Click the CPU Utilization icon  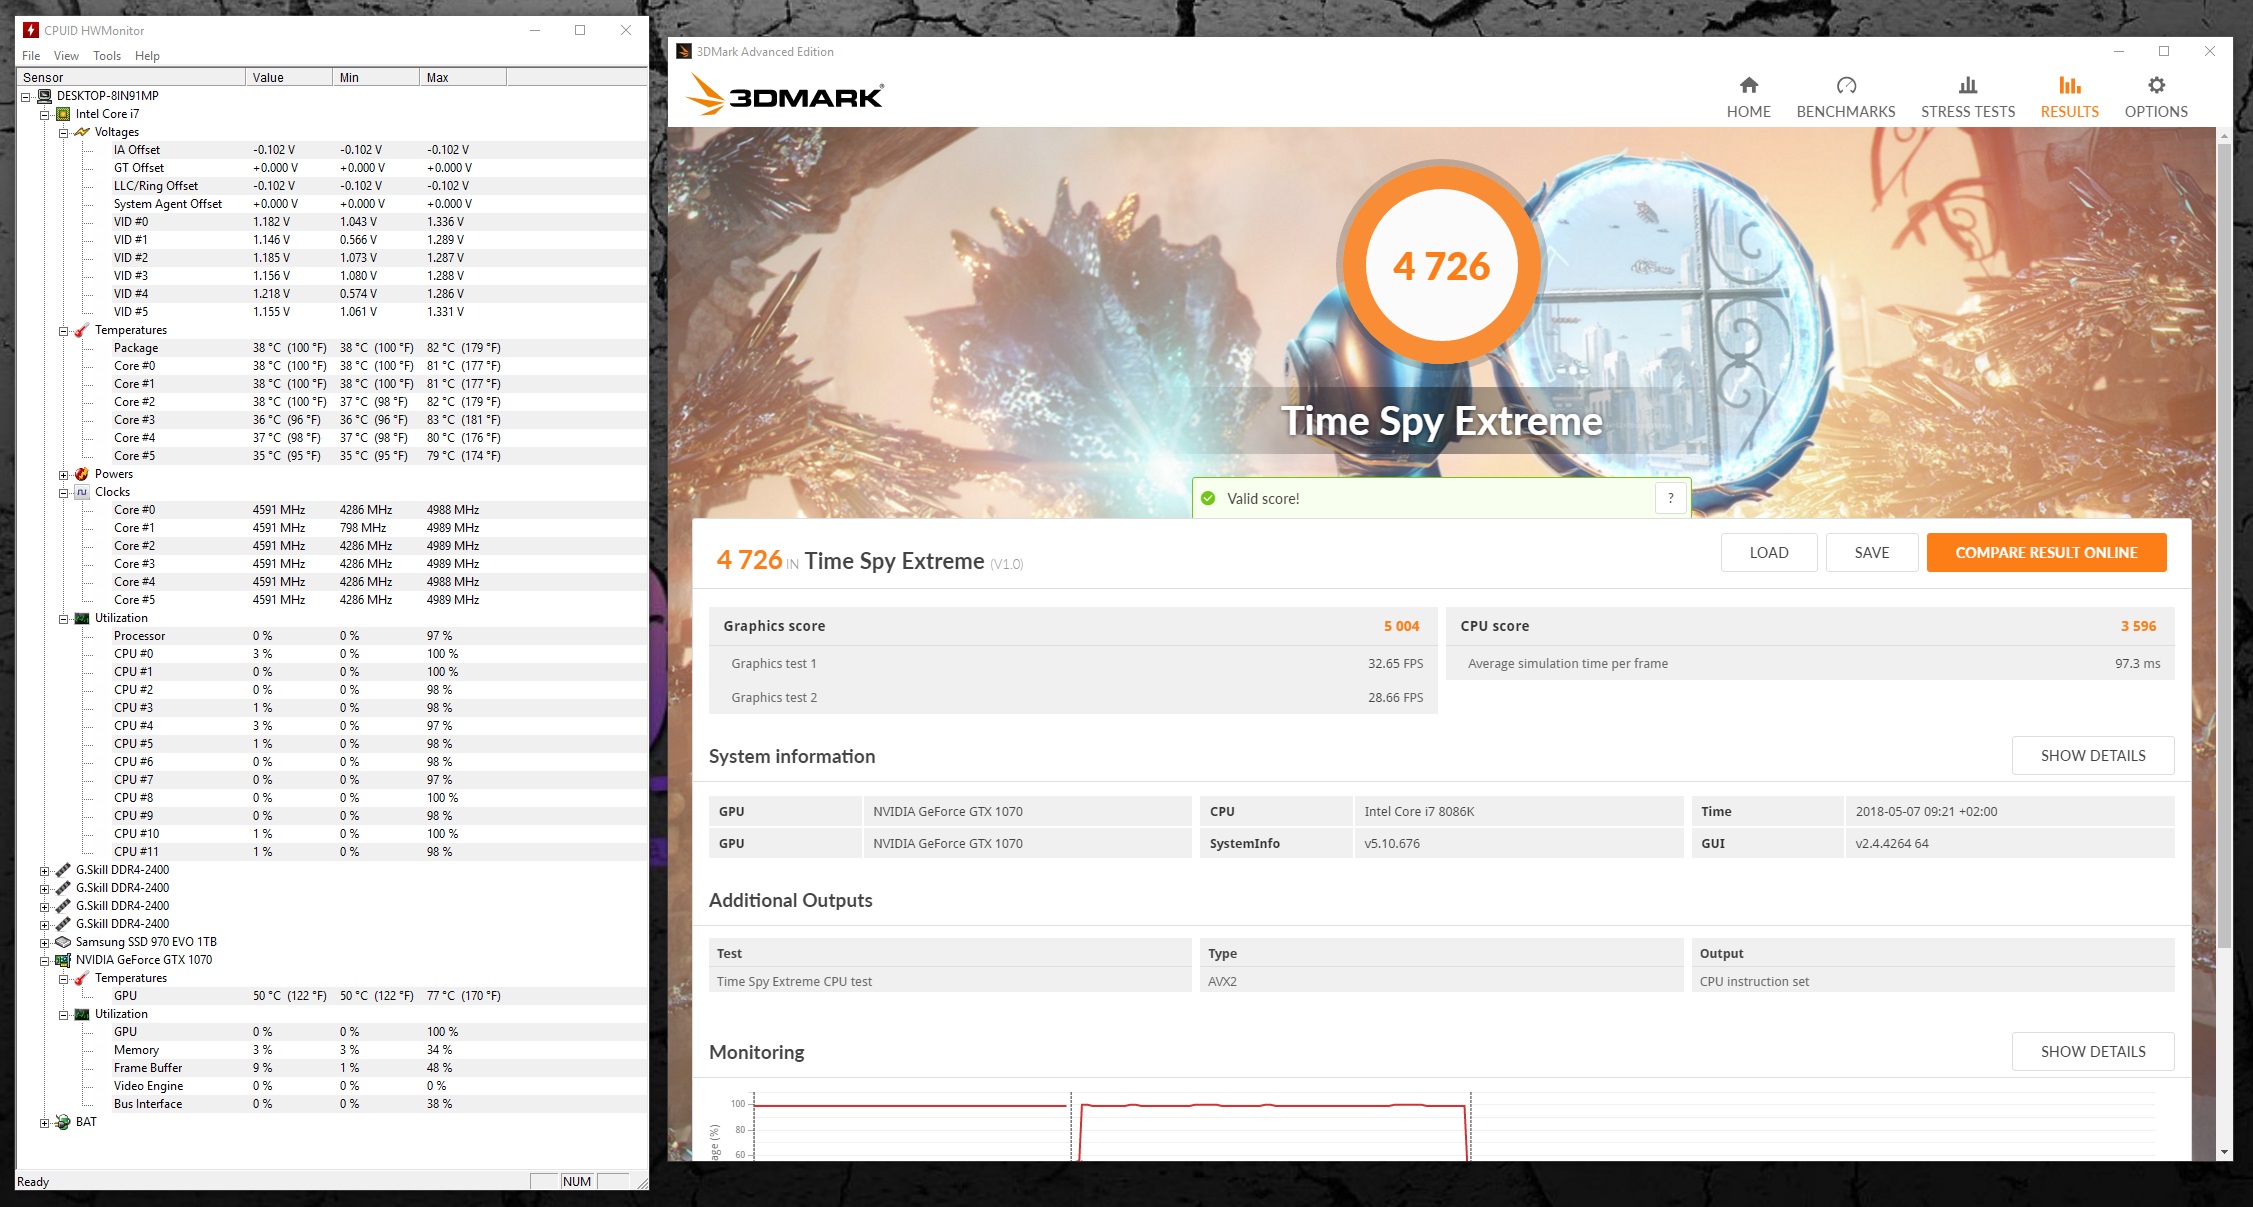[x=82, y=618]
